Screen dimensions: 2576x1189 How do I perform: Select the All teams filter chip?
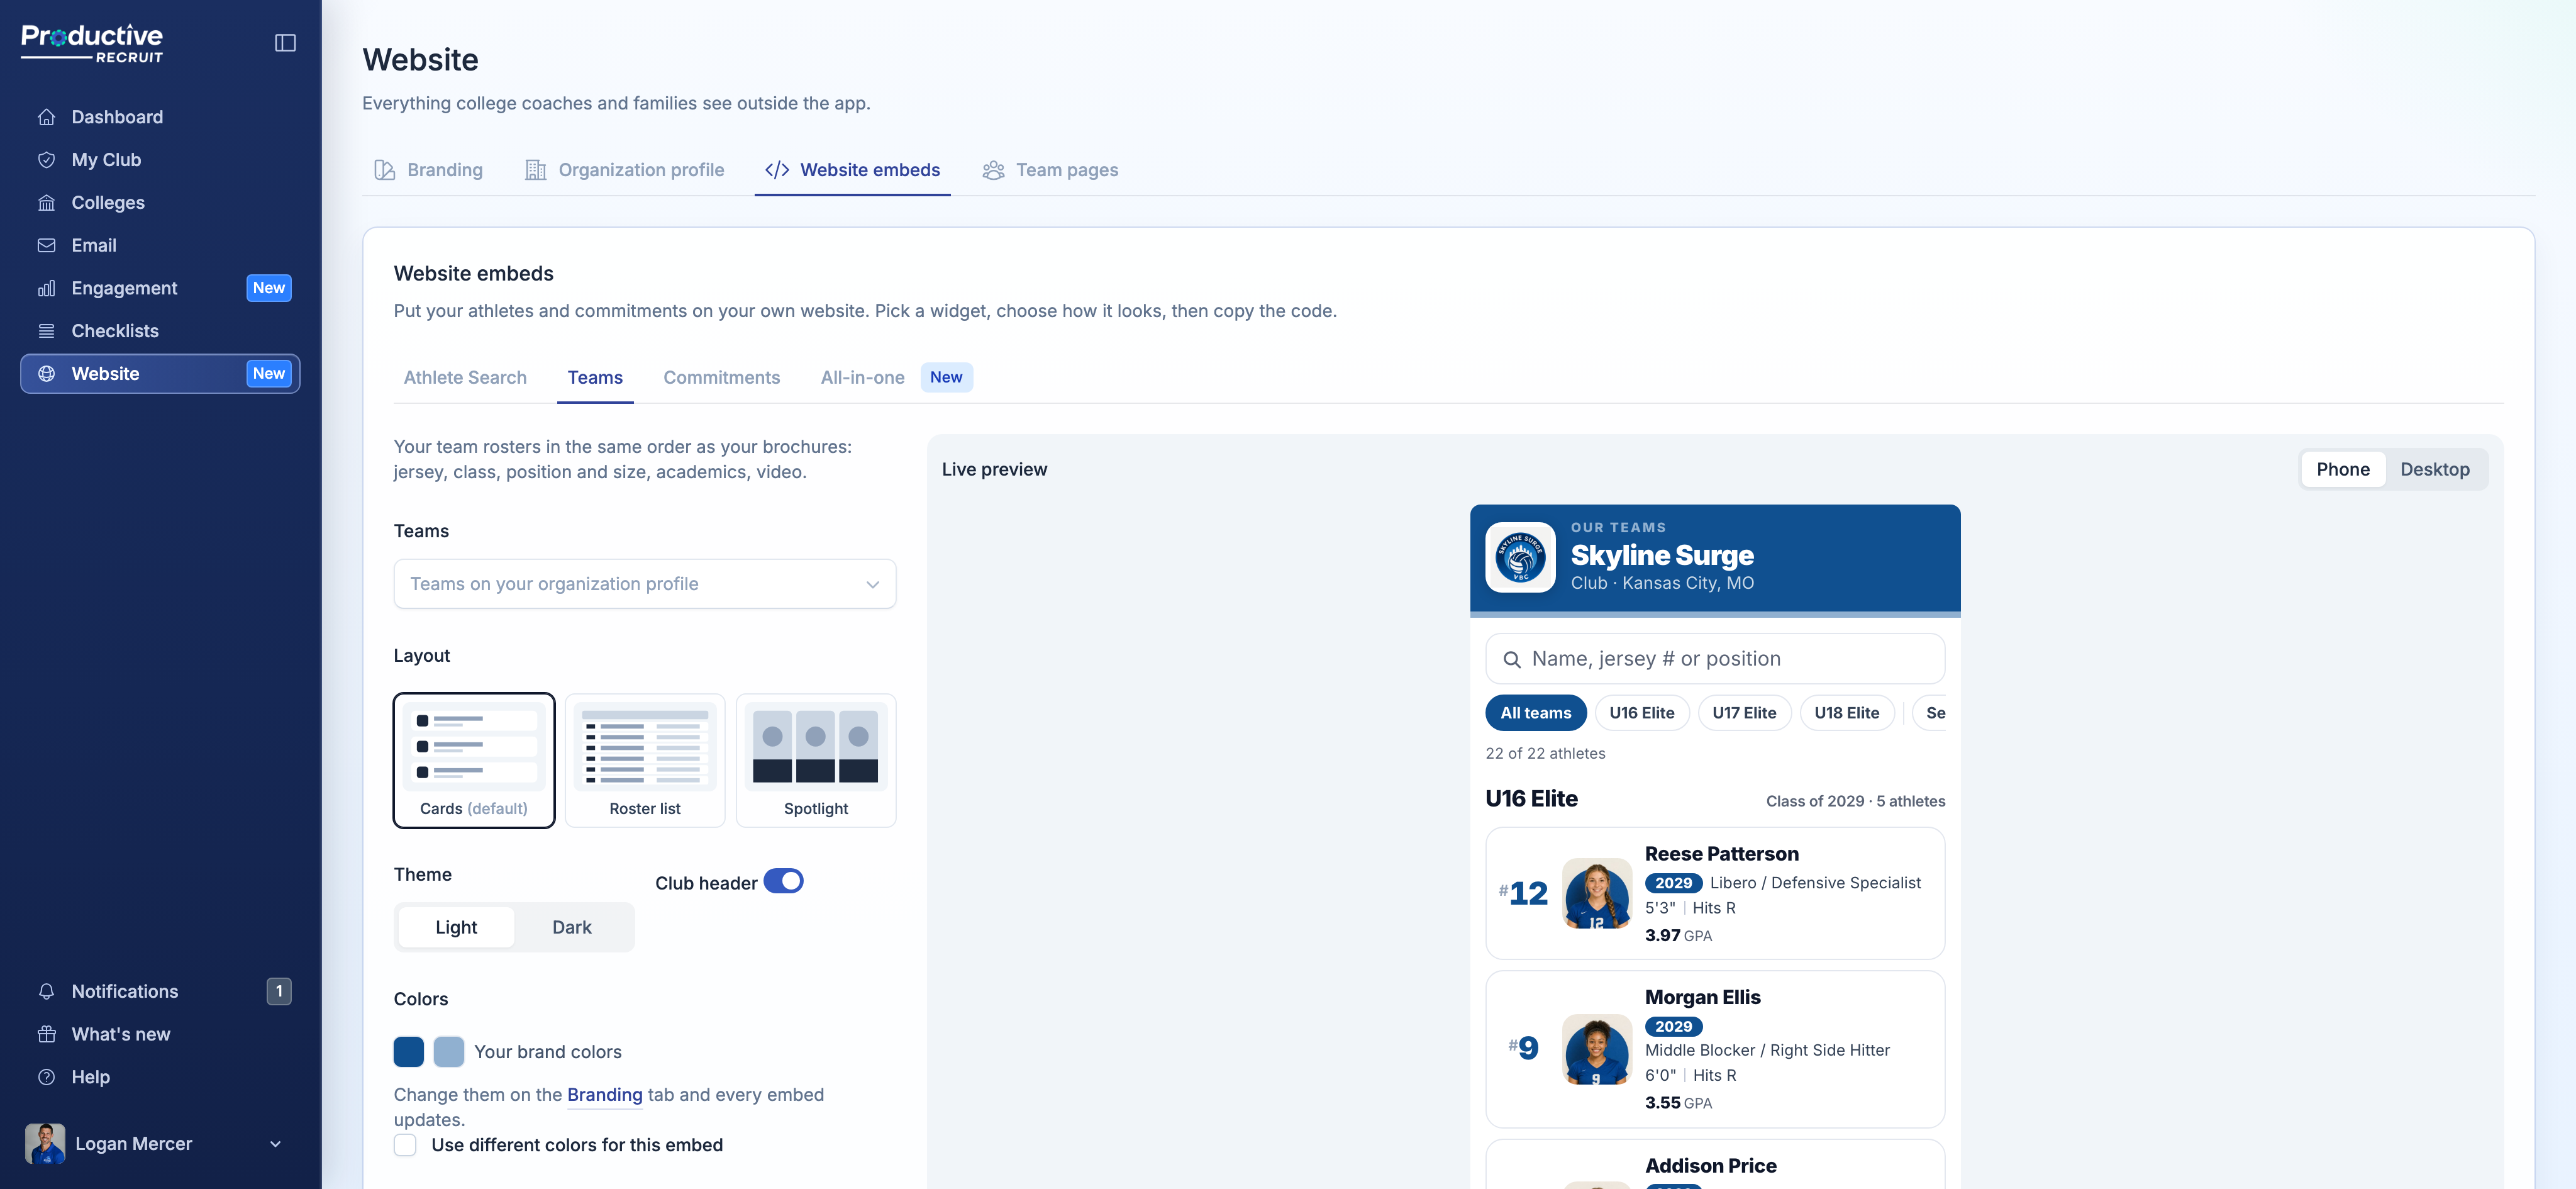tap(1535, 713)
